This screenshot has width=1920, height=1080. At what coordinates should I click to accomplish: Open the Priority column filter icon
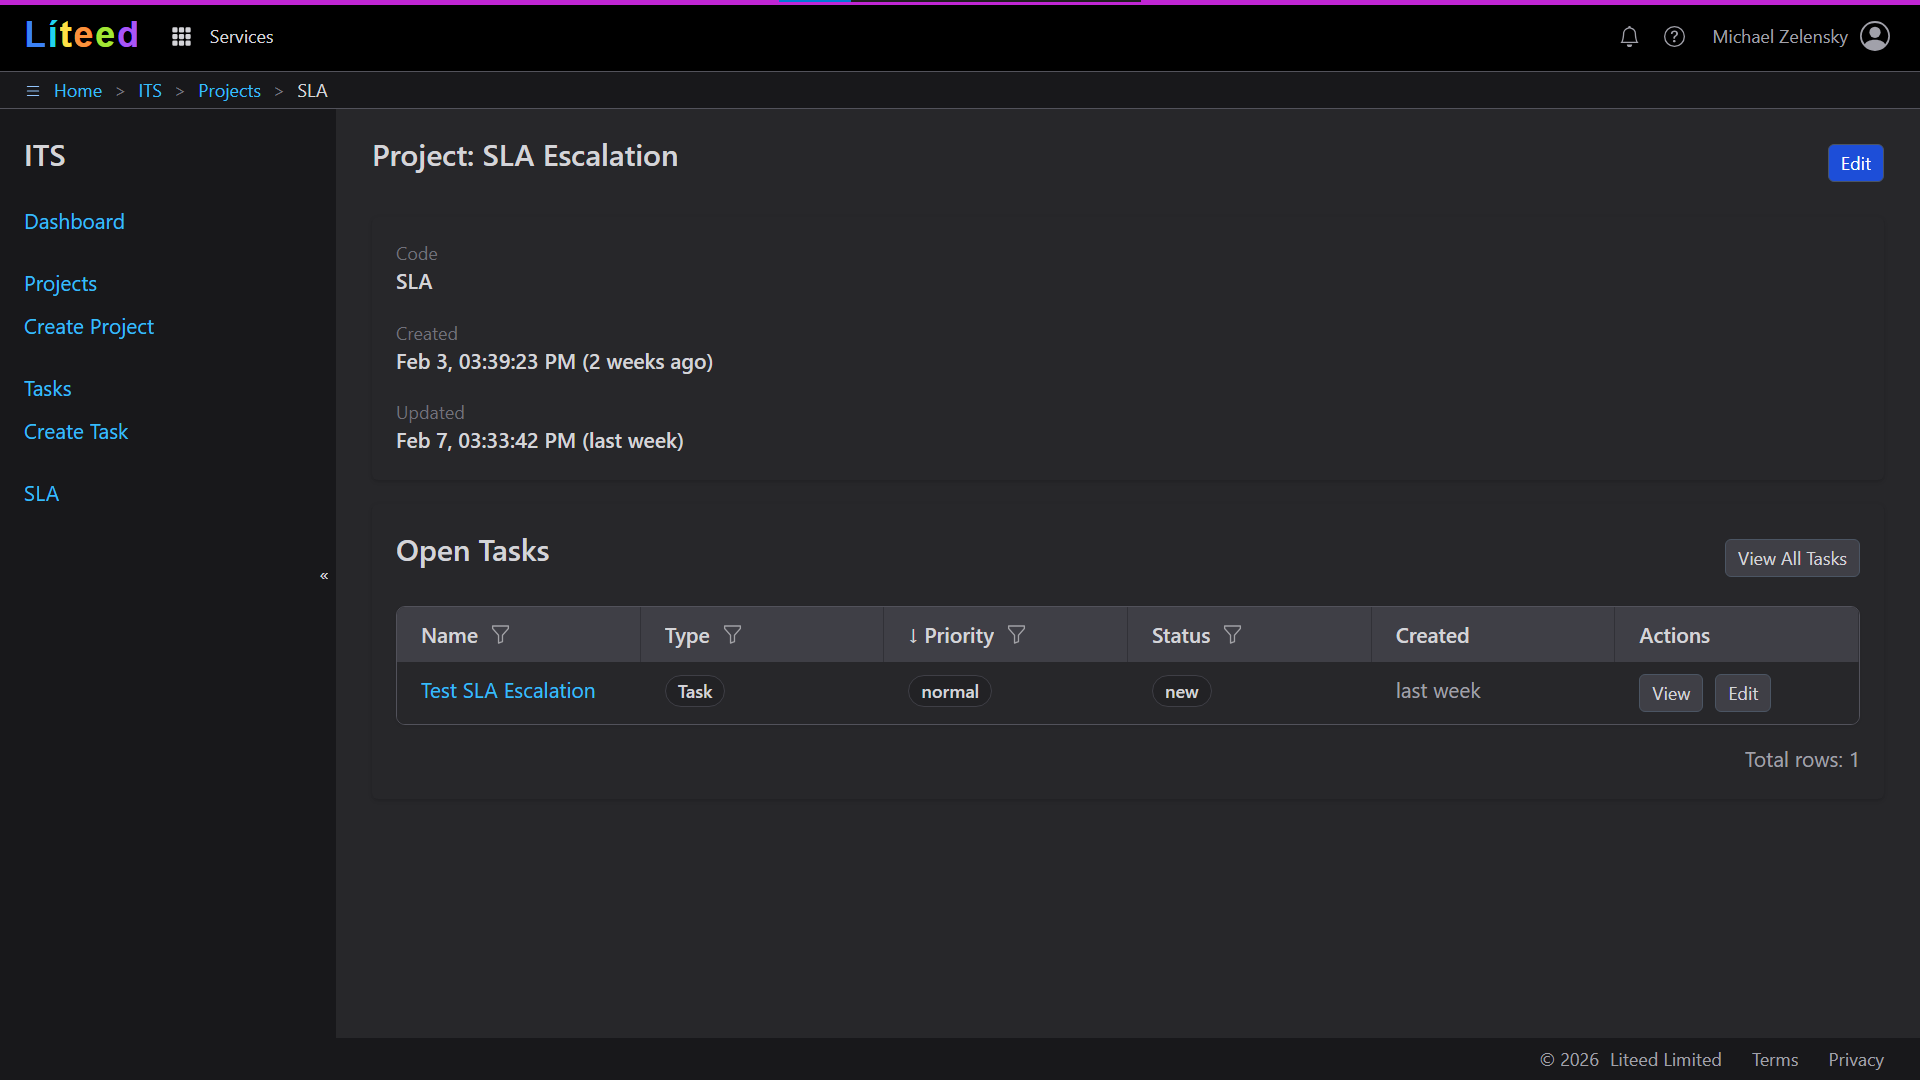1016,635
